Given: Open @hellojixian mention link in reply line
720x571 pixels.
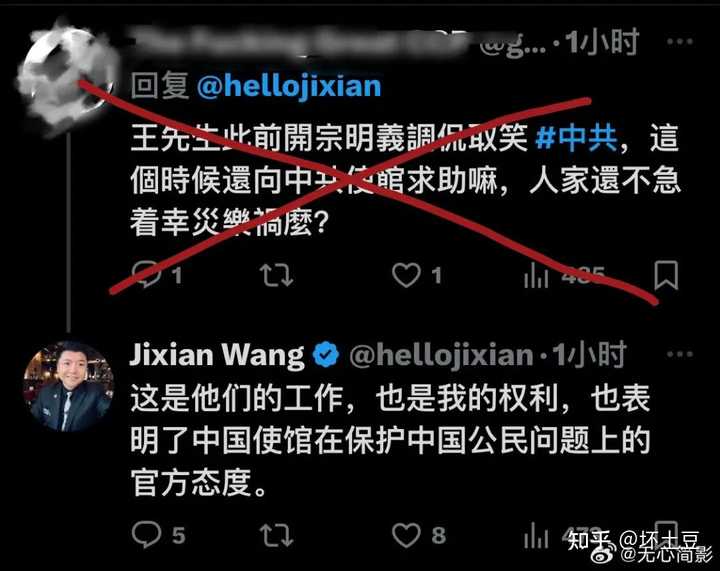Looking at the screenshot, I should pos(289,86).
